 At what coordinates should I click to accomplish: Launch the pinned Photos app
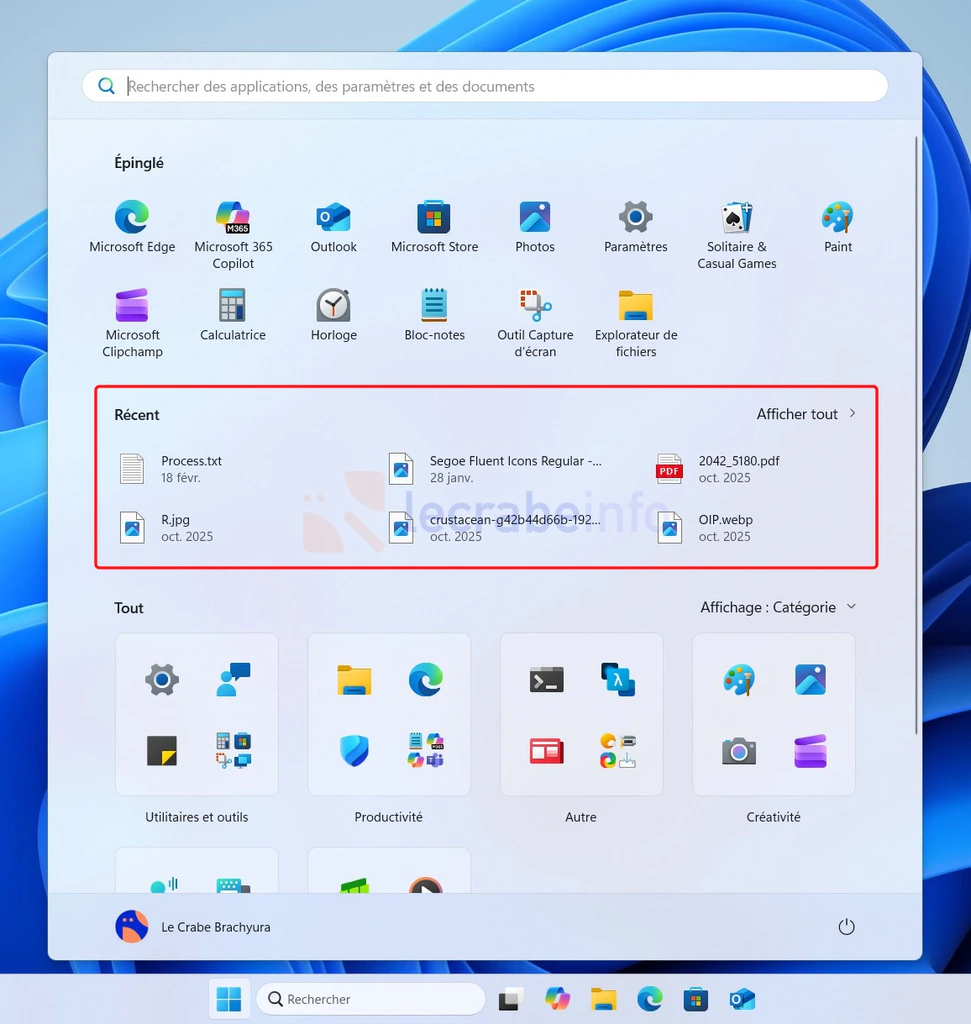pos(535,227)
